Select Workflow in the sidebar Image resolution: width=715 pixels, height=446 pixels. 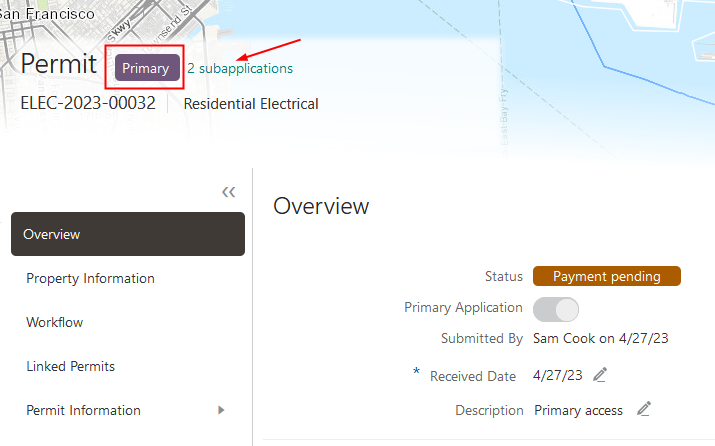click(x=54, y=322)
